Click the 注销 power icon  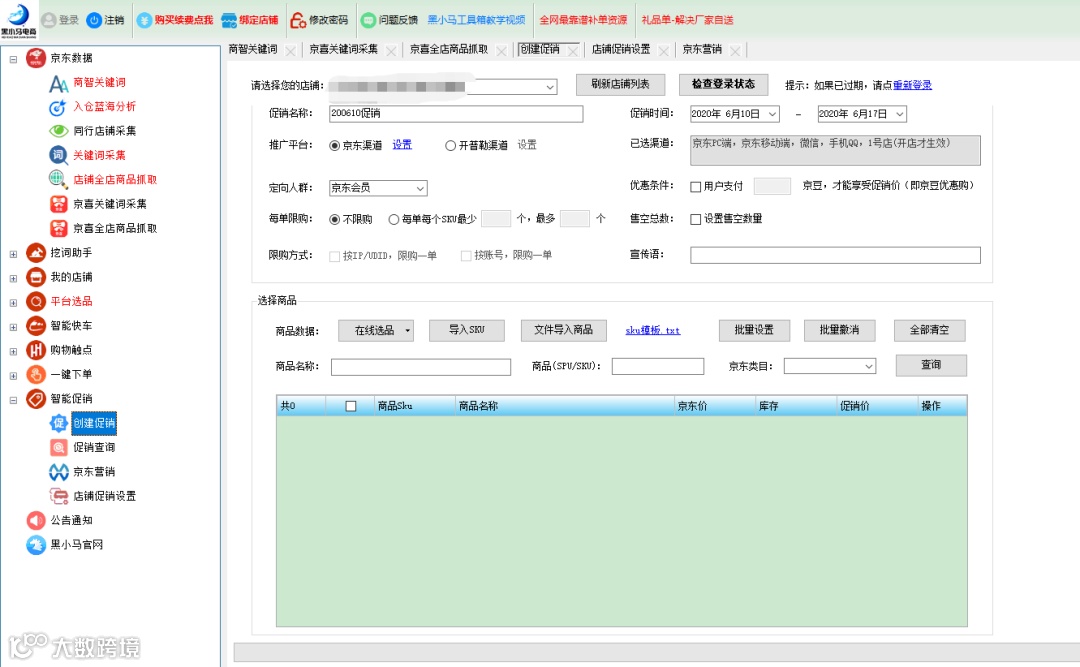point(94,20)
